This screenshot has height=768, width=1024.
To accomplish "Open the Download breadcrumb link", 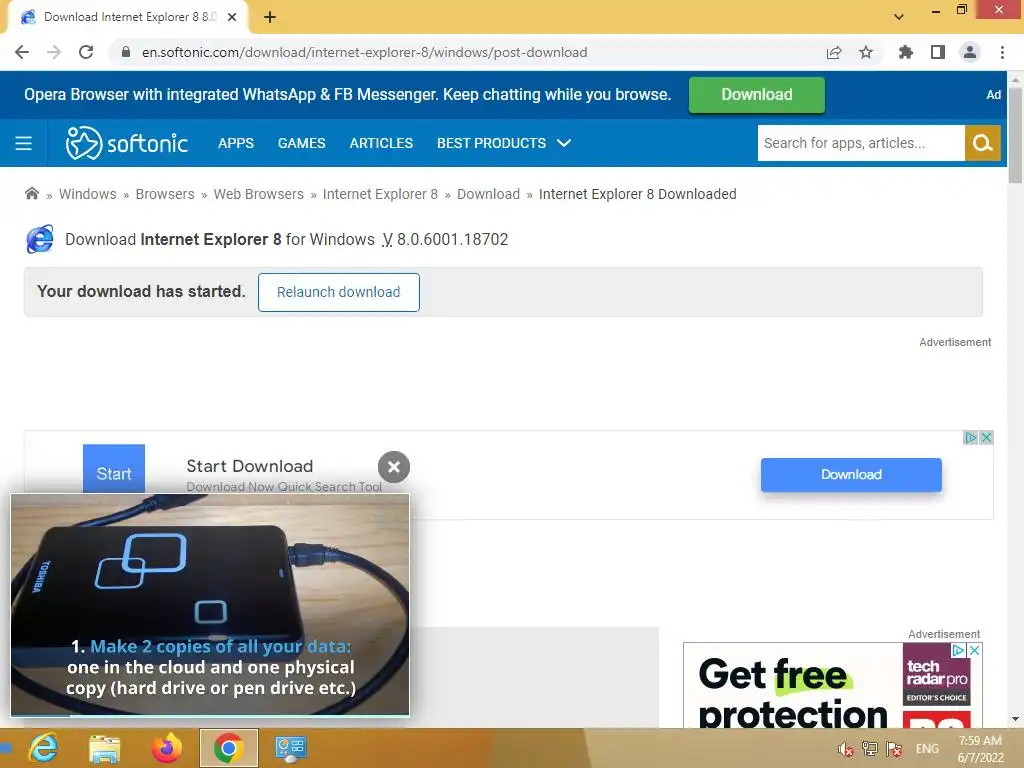I will (x=488, y=194).
